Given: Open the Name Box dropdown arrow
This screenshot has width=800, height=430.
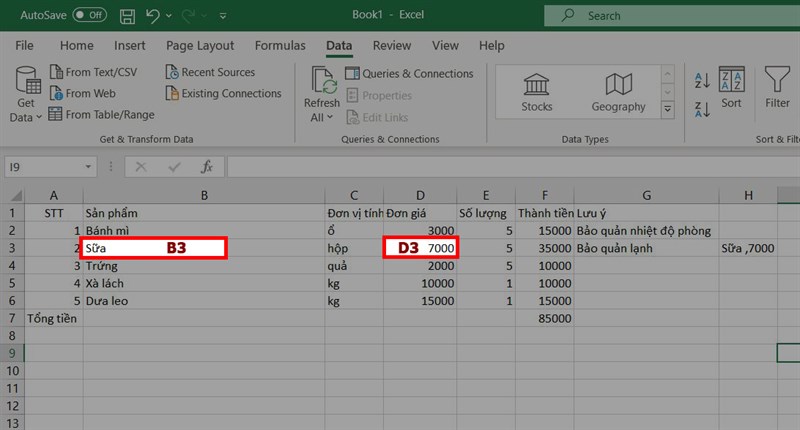Looking at the screenshot, I should pos(88,167).
